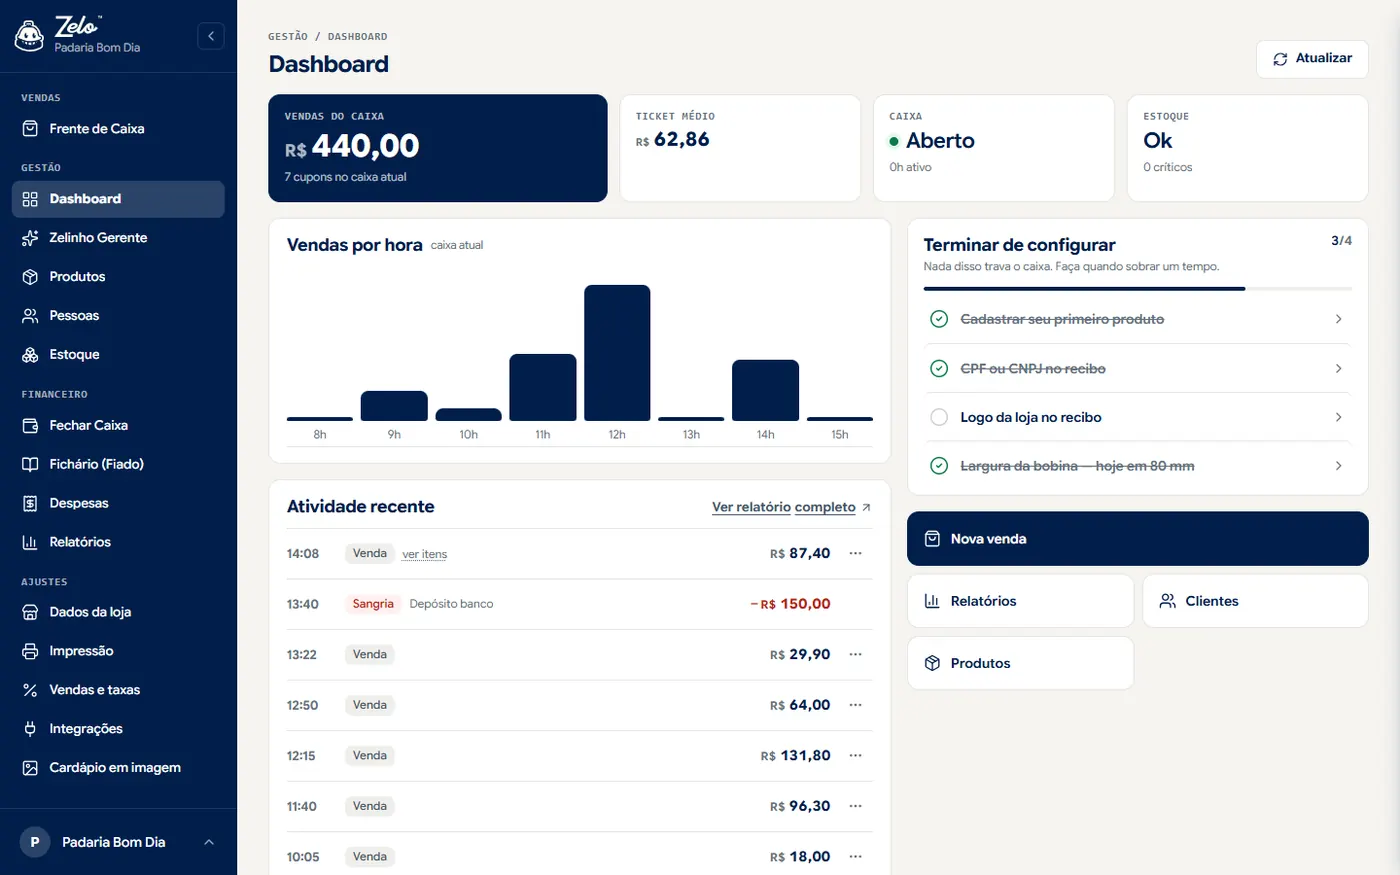Open chevron for CPF ou CNPJ no recibo
1400x875 pixels.
(1339, 369)
